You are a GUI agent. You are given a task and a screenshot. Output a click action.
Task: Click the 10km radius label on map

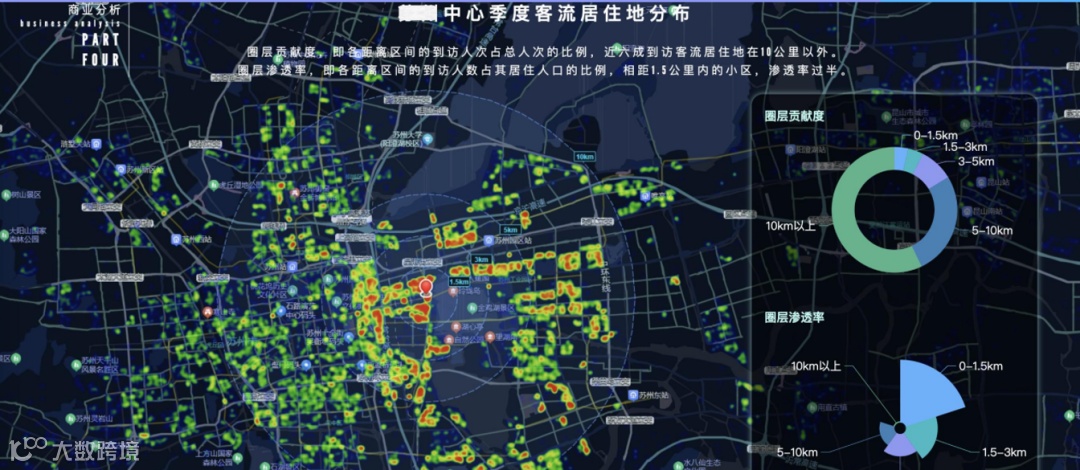[583, 157]
